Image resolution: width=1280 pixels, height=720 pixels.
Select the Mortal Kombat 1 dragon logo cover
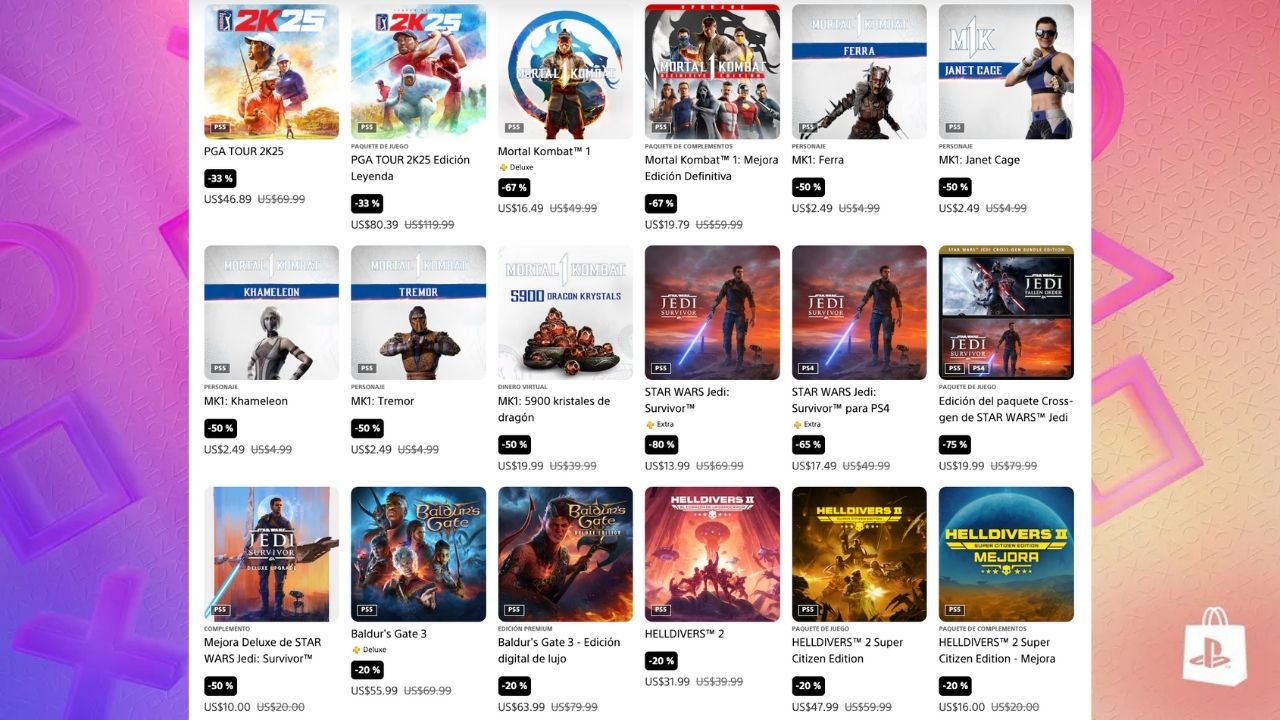click(x=565, y=71)
